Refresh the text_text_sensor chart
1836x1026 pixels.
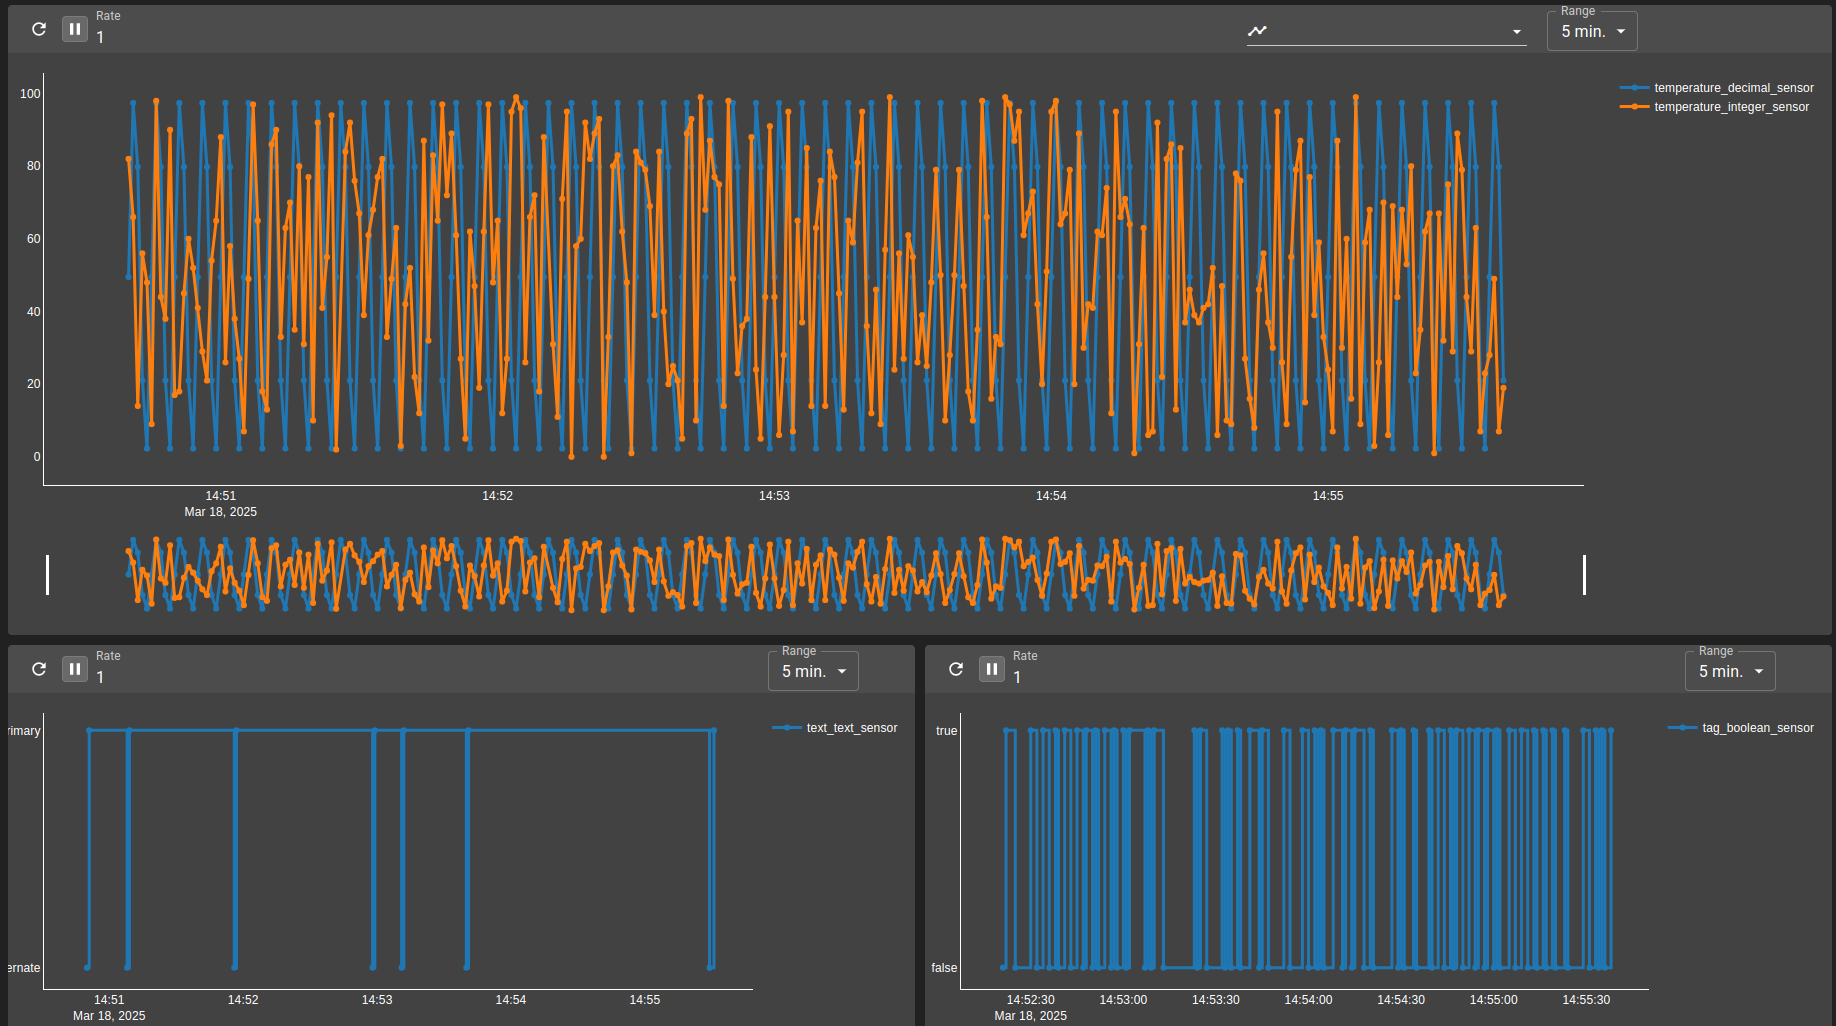(x=39, y=669)
